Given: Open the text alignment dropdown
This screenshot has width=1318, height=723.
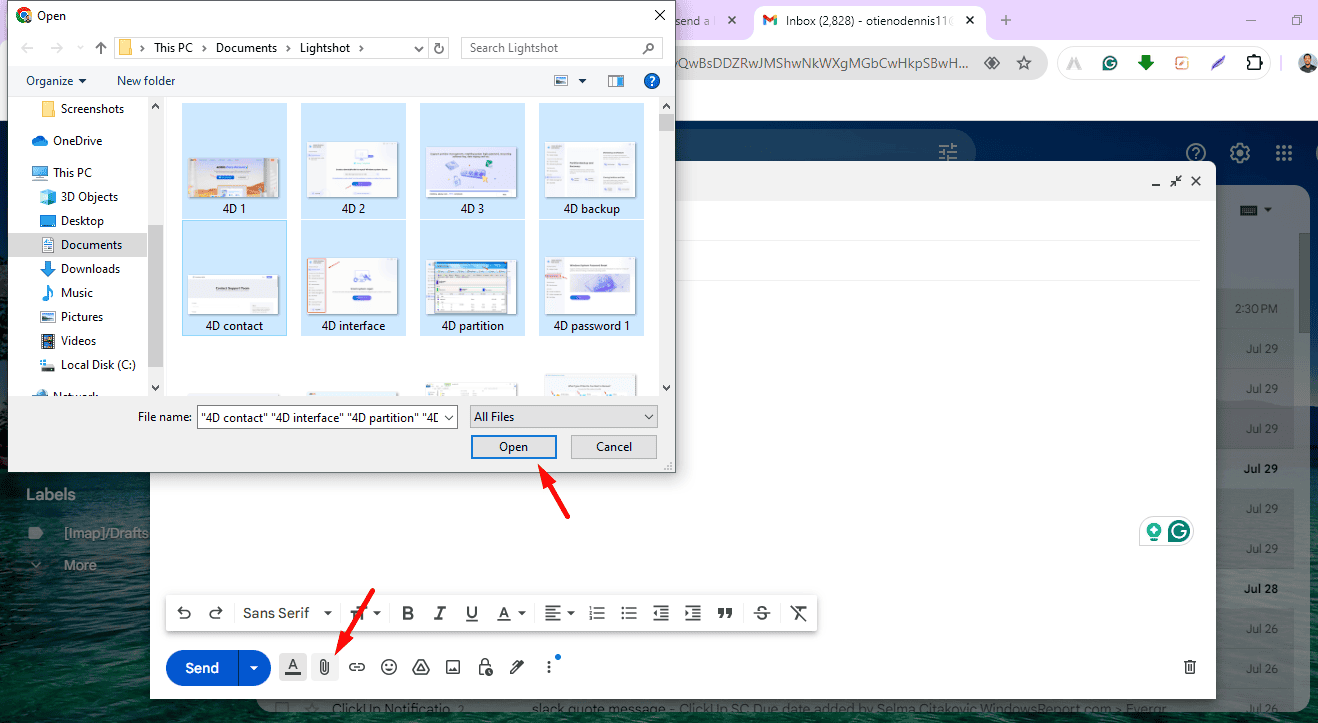Looking at the screenshot, I should [x=560, y=613].
